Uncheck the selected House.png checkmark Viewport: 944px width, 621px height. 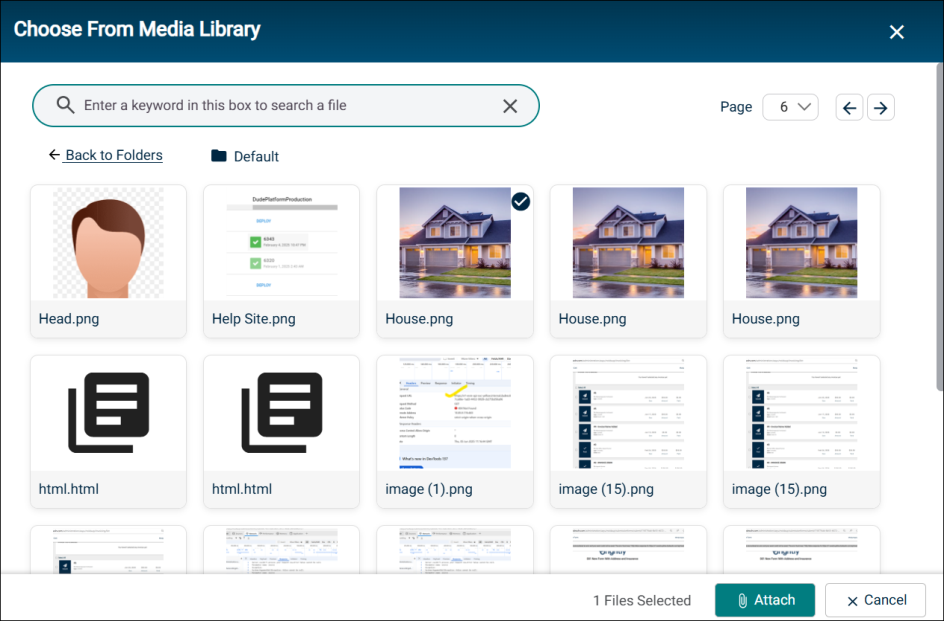[520, 202]
